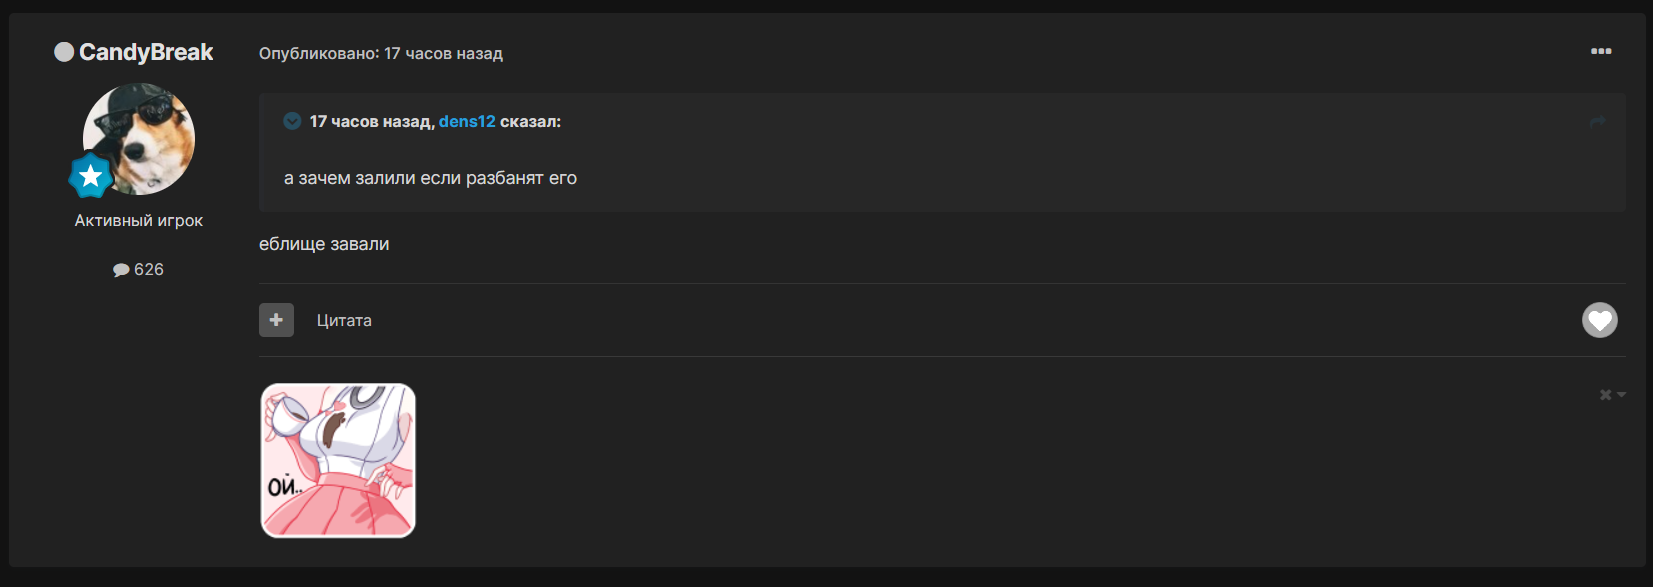The width and height of the screenshot is (1653, 587).
Task: Expand the small caret next to signature cross
Action: click(x=1621, y=395)
